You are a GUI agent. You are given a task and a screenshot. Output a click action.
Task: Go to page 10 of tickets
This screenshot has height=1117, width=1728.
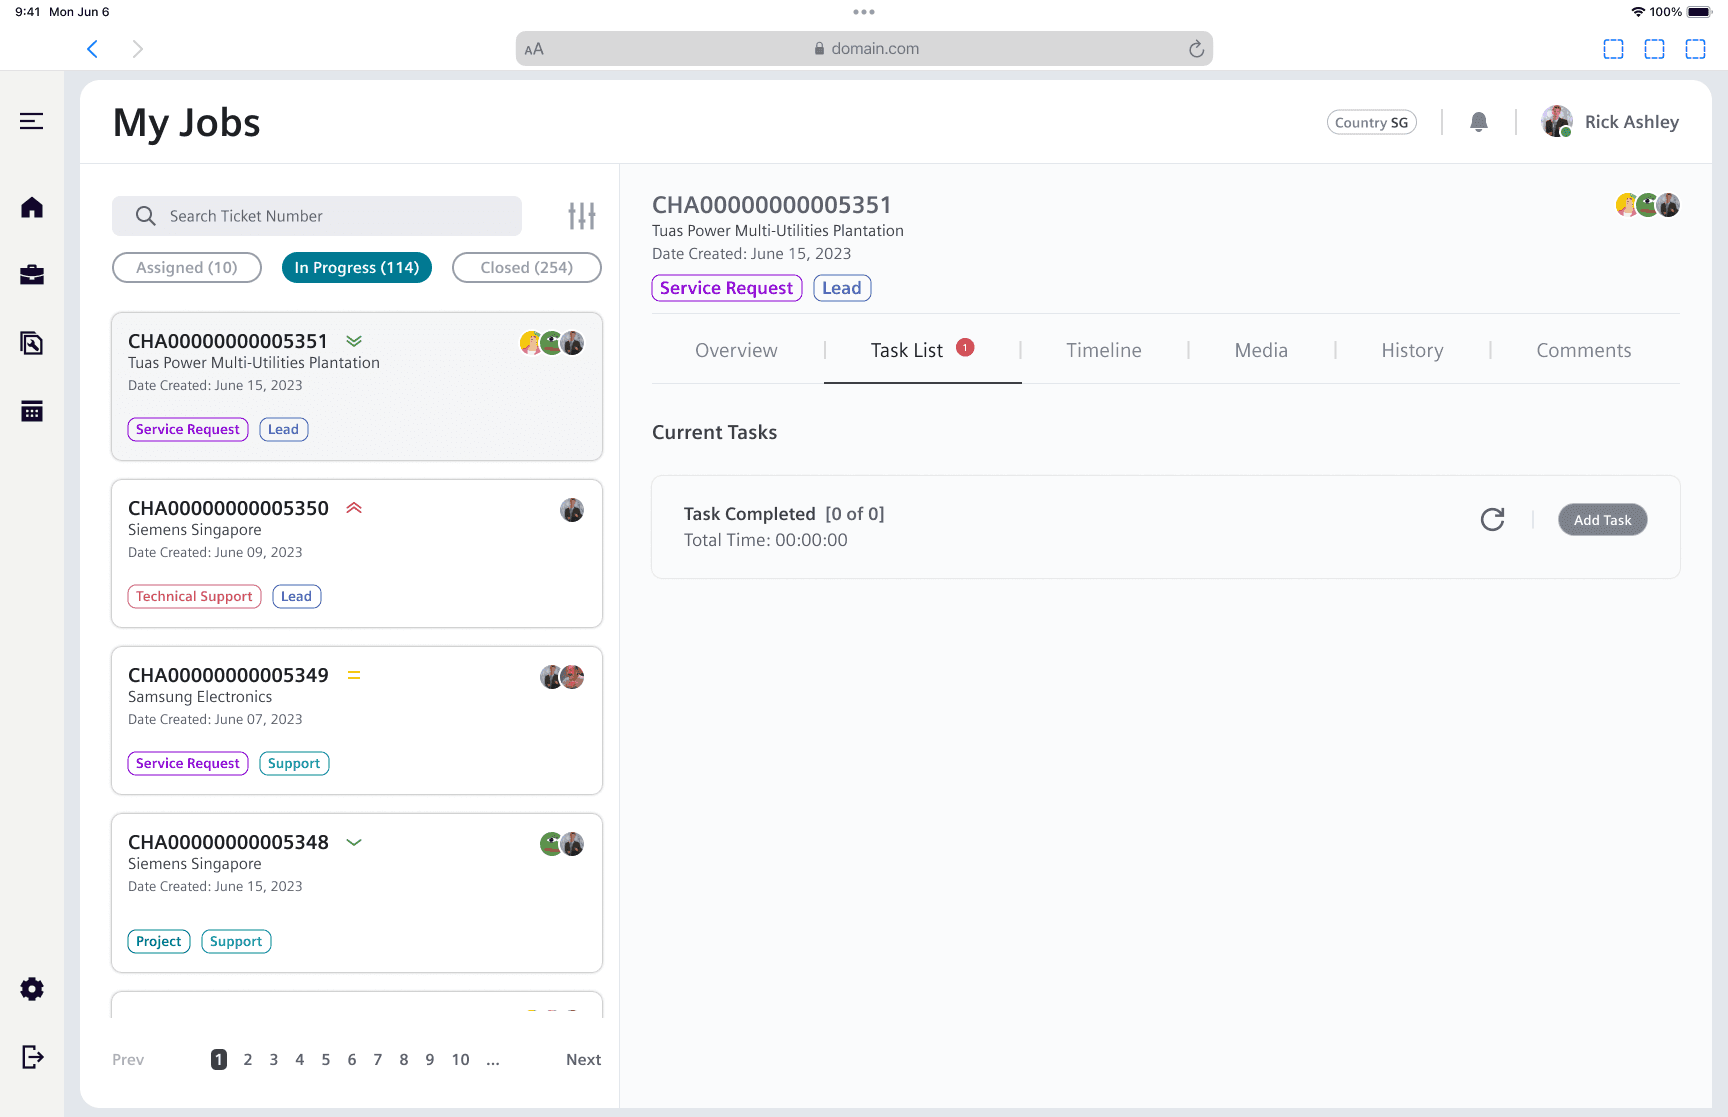[460, 1059]
